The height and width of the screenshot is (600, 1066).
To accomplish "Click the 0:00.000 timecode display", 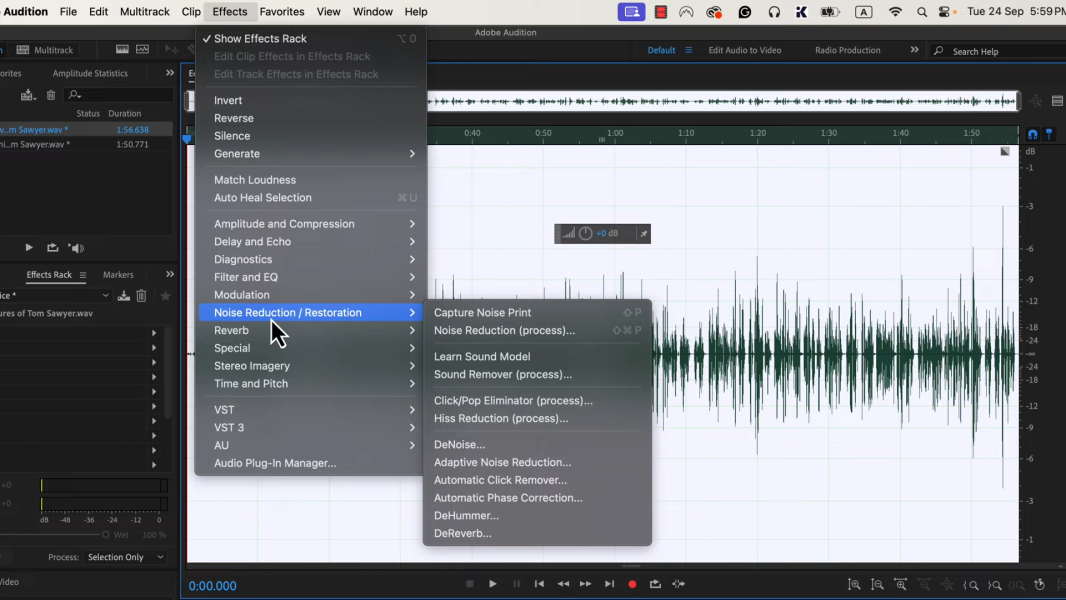I will point(212,586).
